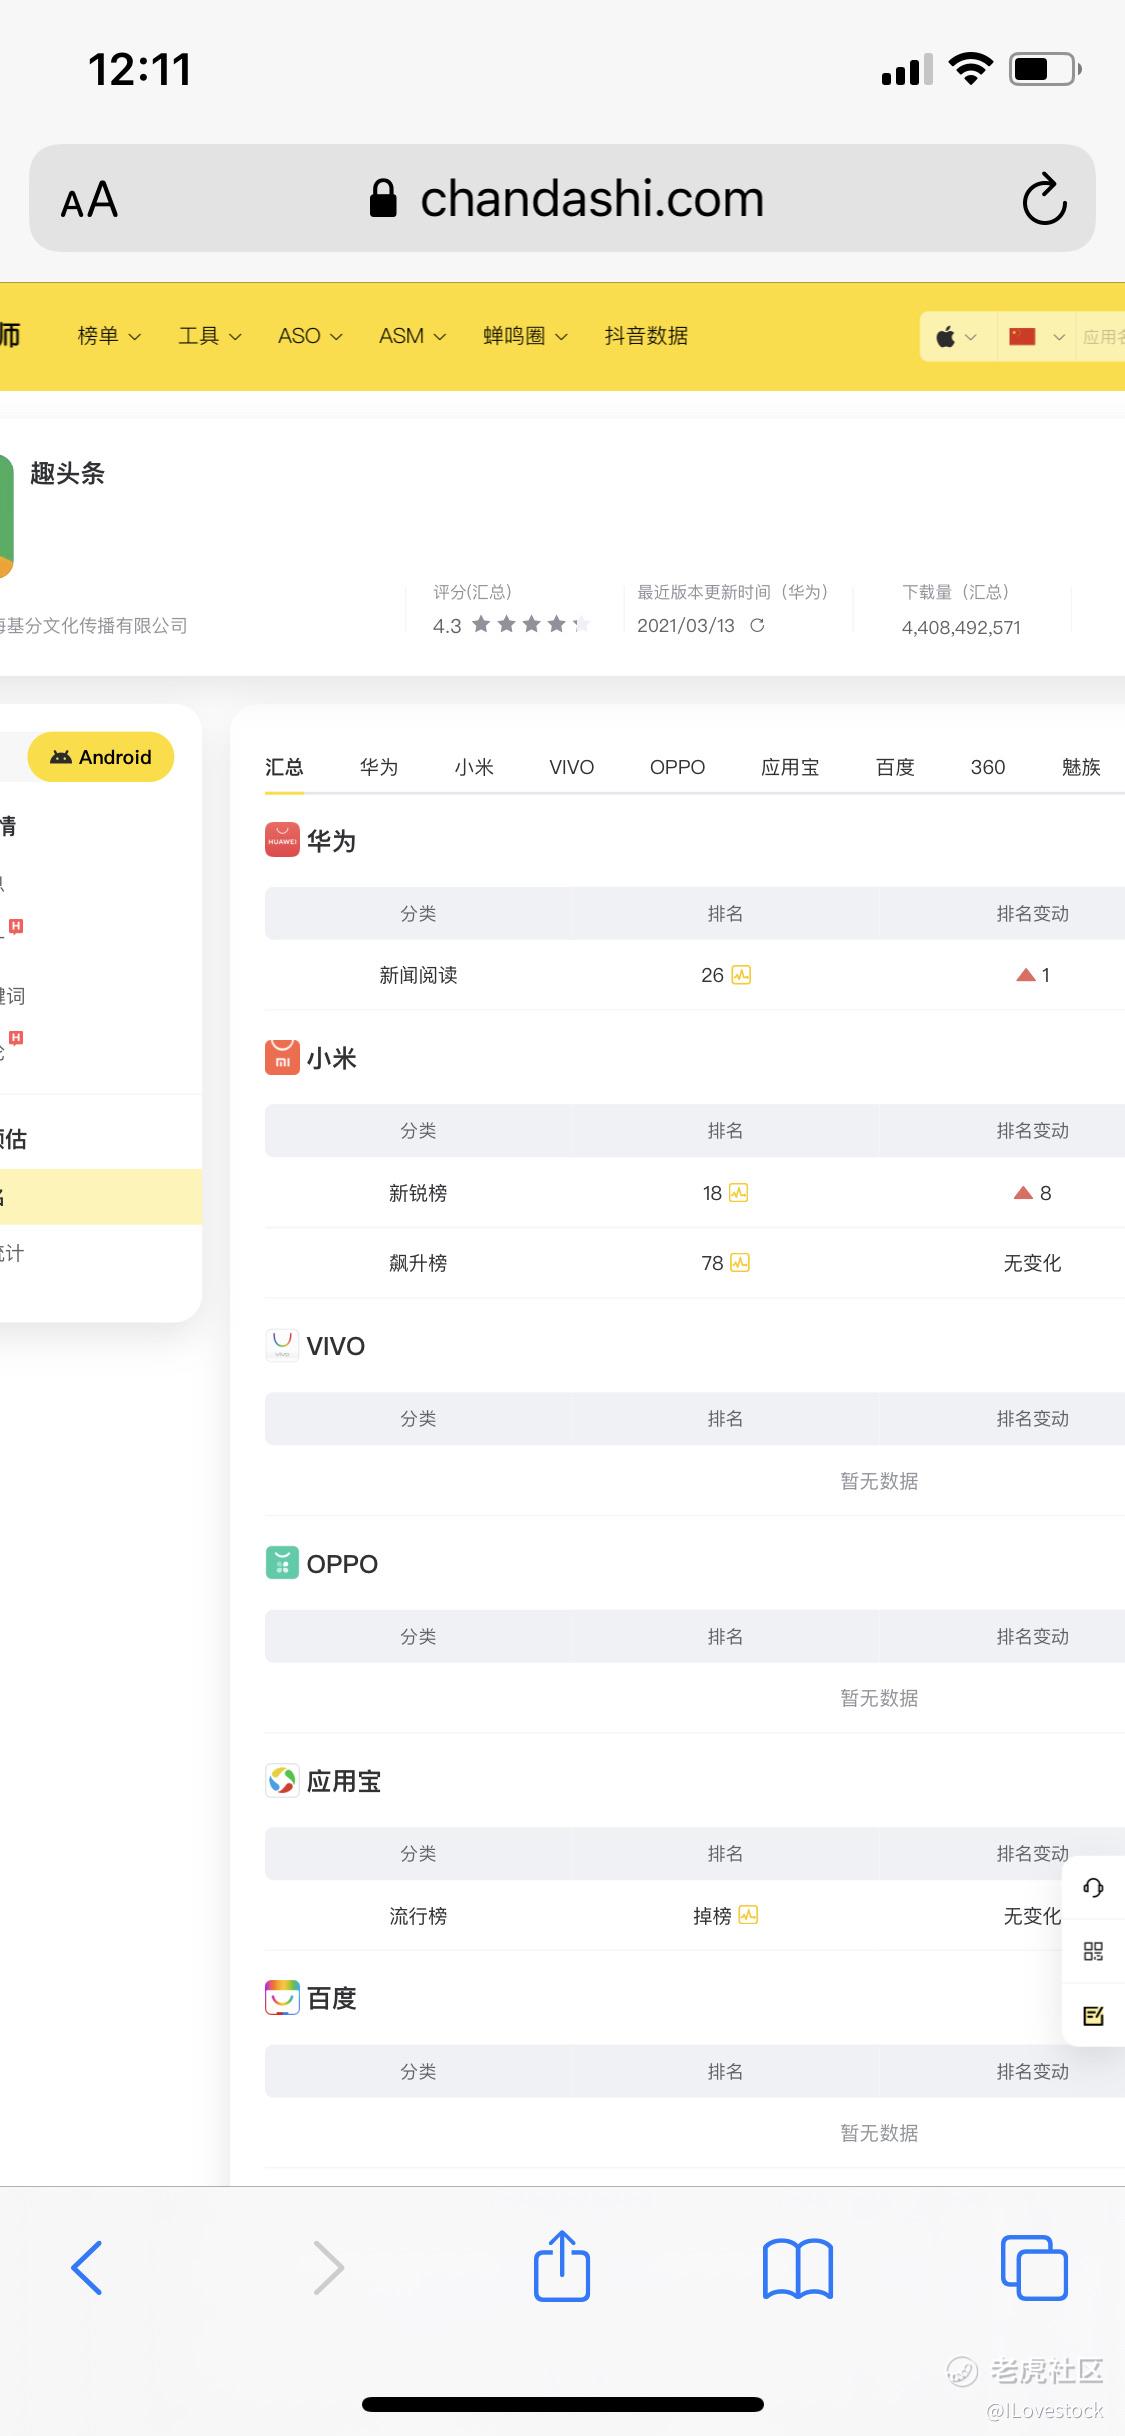Click the Xiaomi store logo icon
The image size is (1125, 2436).
[x=282, y=1058]
